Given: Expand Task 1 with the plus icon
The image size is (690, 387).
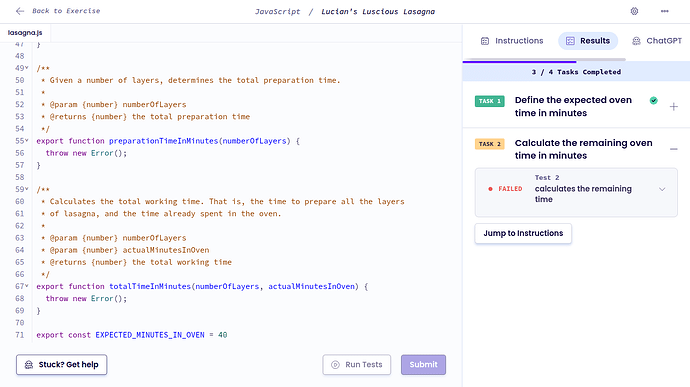Looking at the screenshot, I should 673,107.
